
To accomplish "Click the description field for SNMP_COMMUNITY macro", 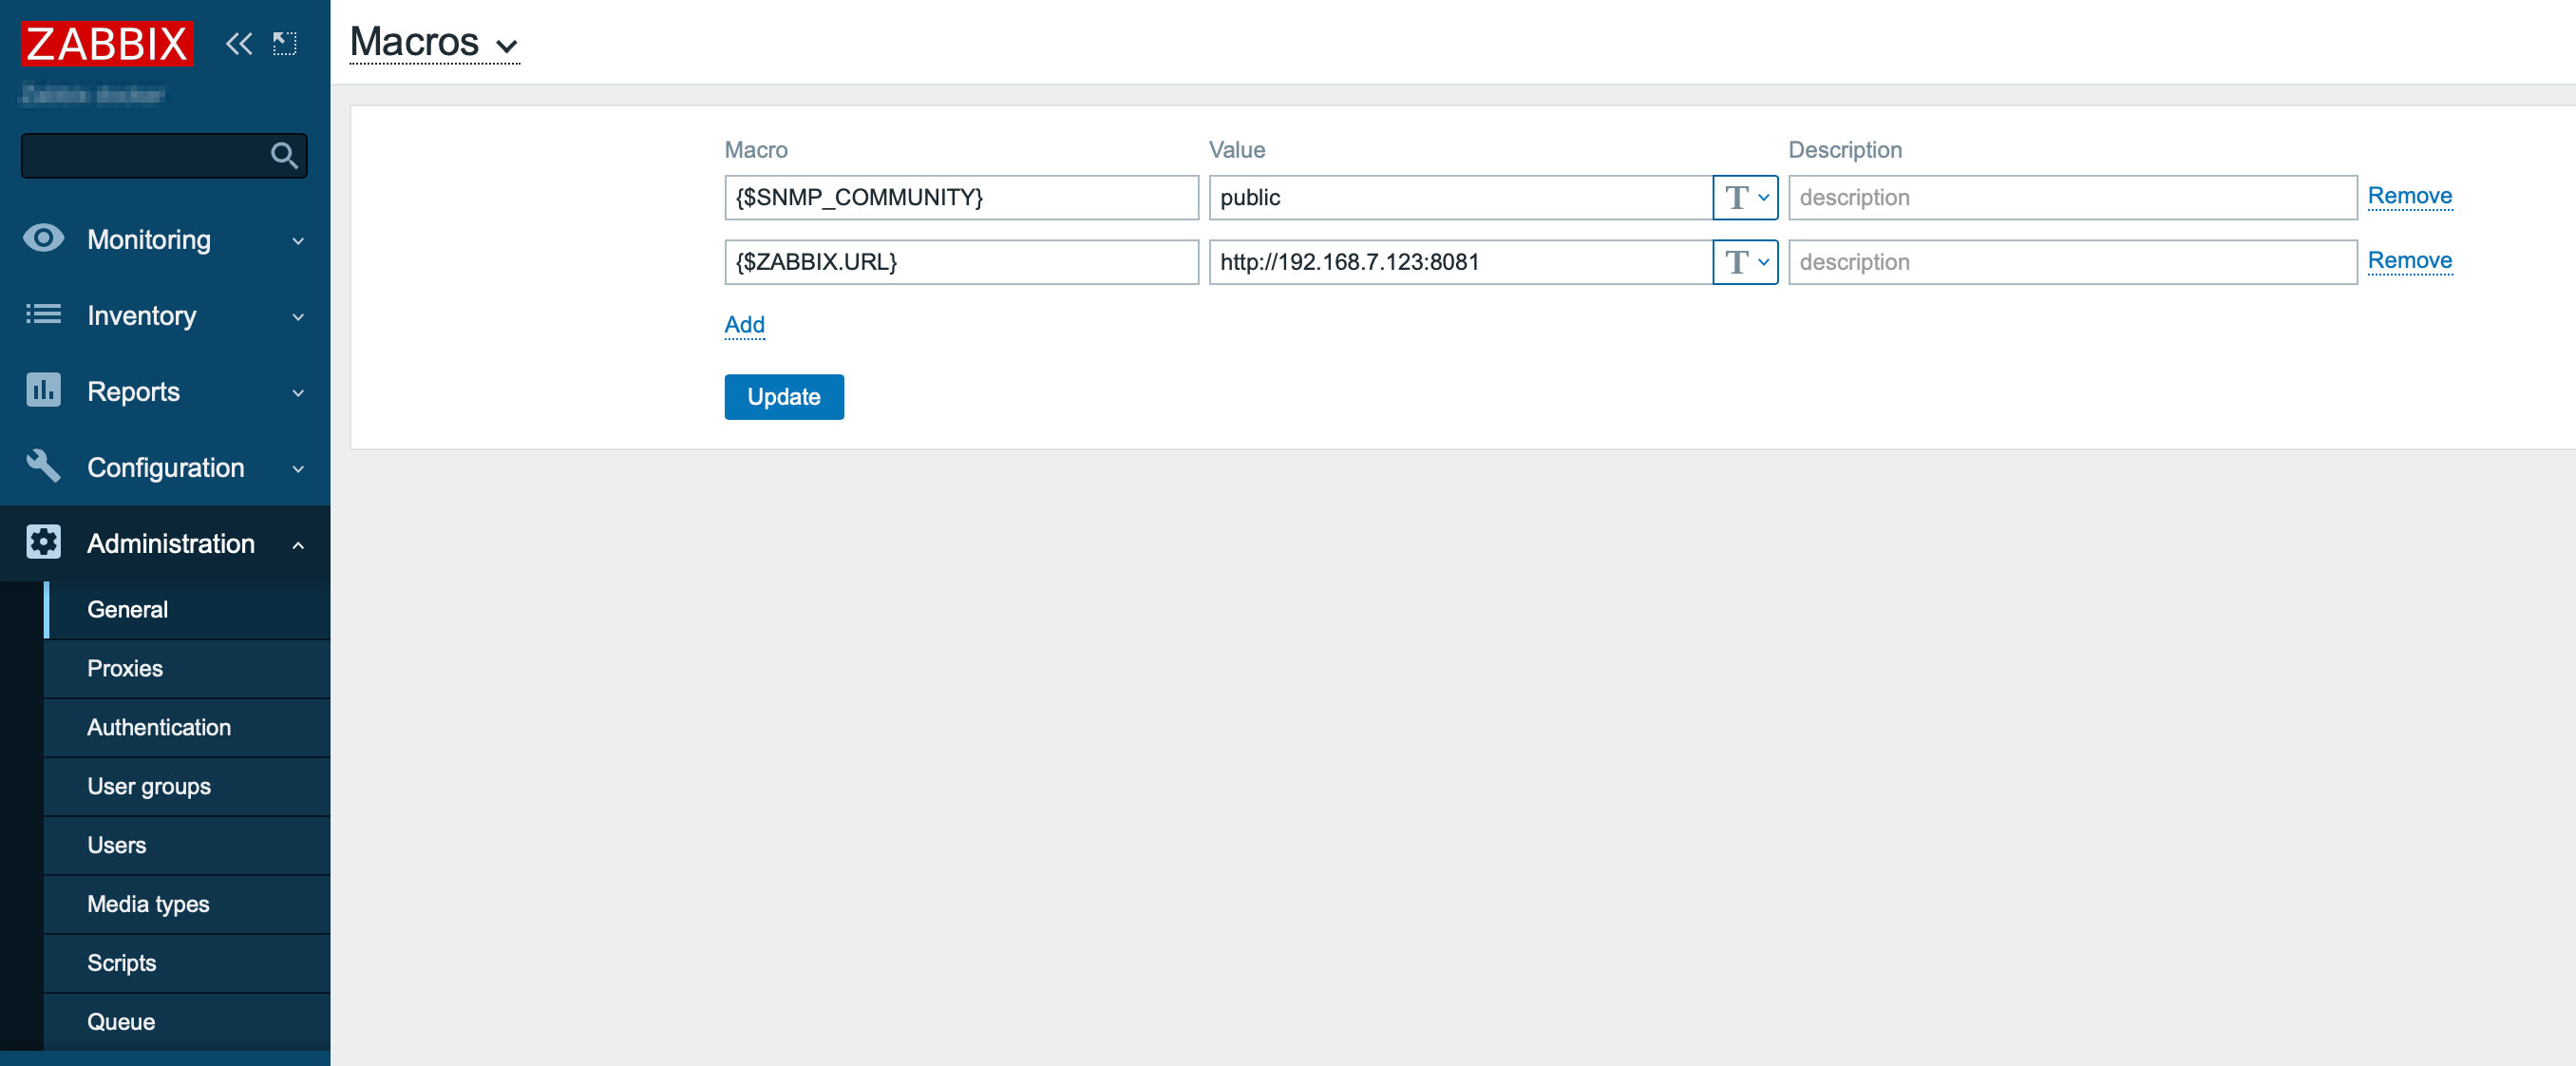I will click(x=2071, y=198).
